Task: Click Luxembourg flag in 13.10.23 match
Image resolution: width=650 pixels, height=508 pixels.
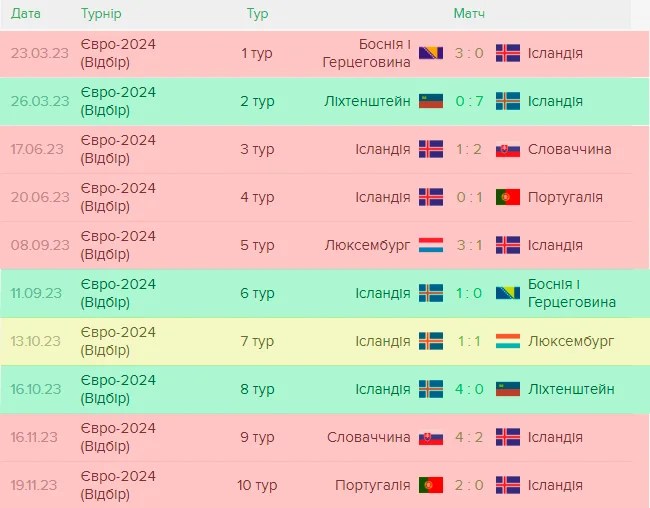Action: click(508, 341)
